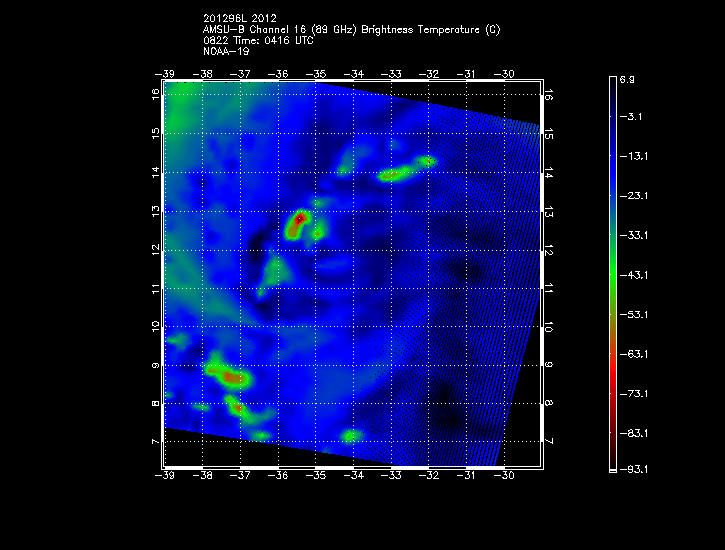
Task: Click bottom axis longitude label "-37"
Action: tap(240, 475)
